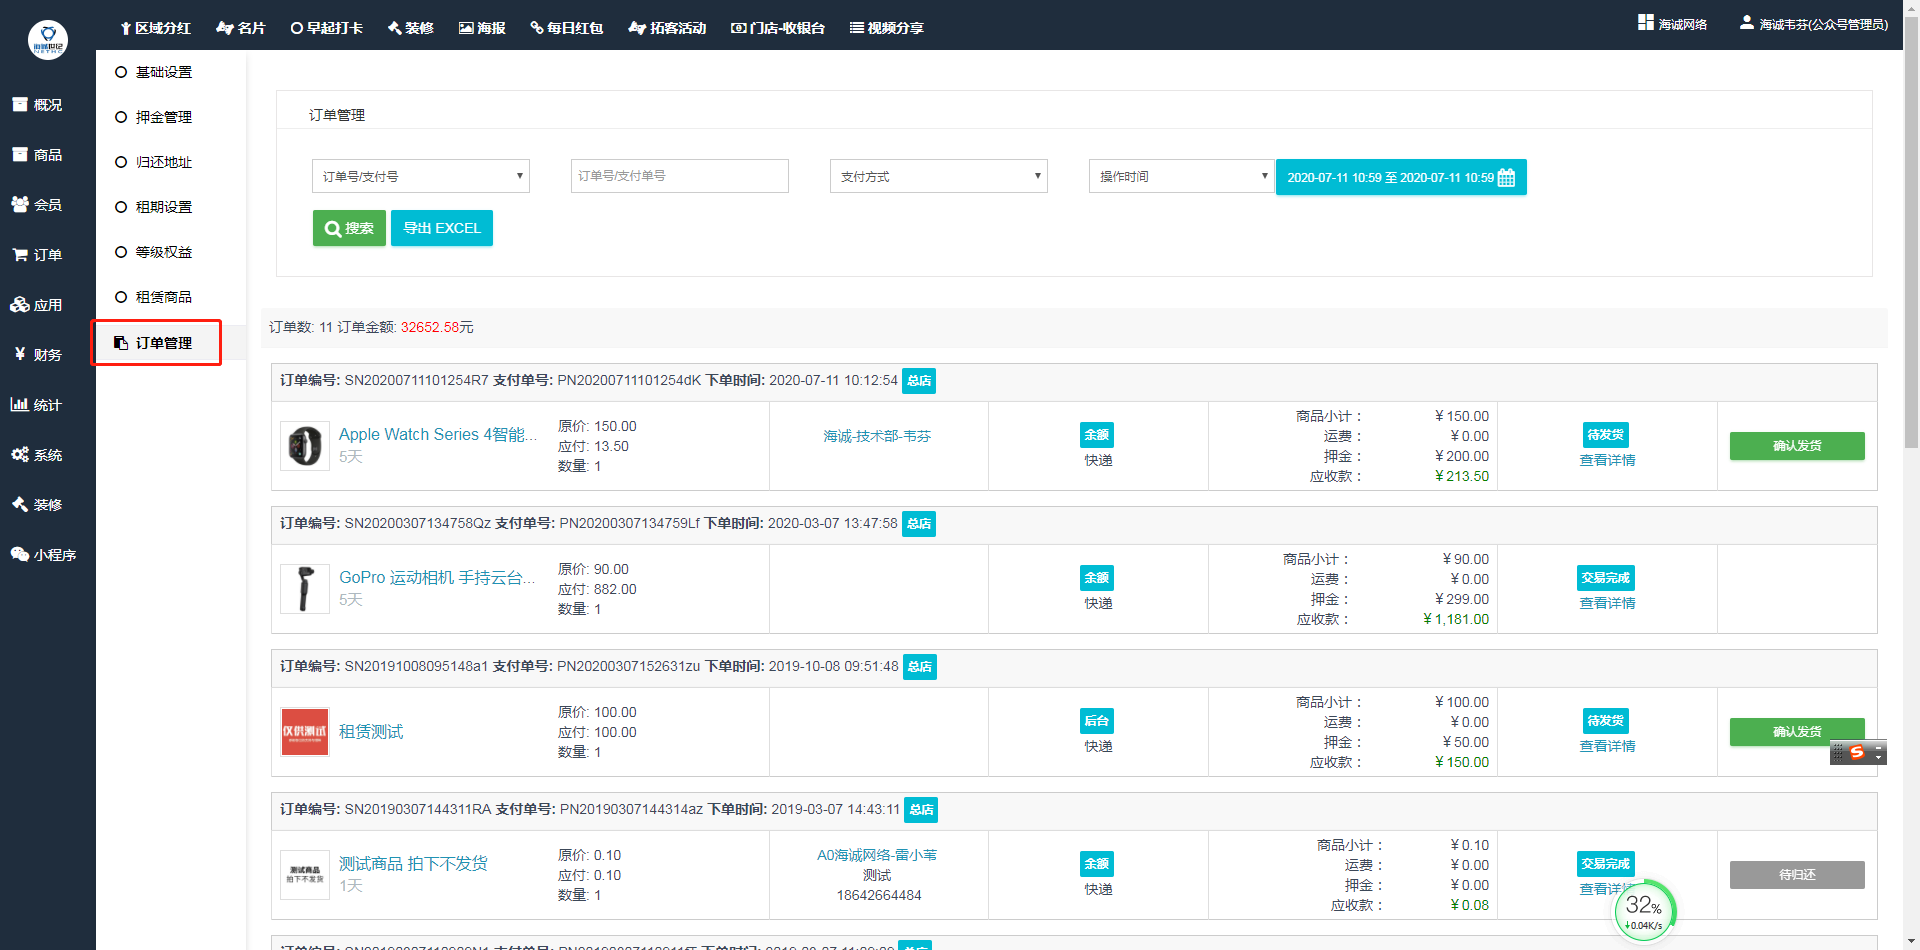Open buyer 海诚-技术部-韦芬 profile link
The image size is (1920, 950).
(x=877, y=436)
